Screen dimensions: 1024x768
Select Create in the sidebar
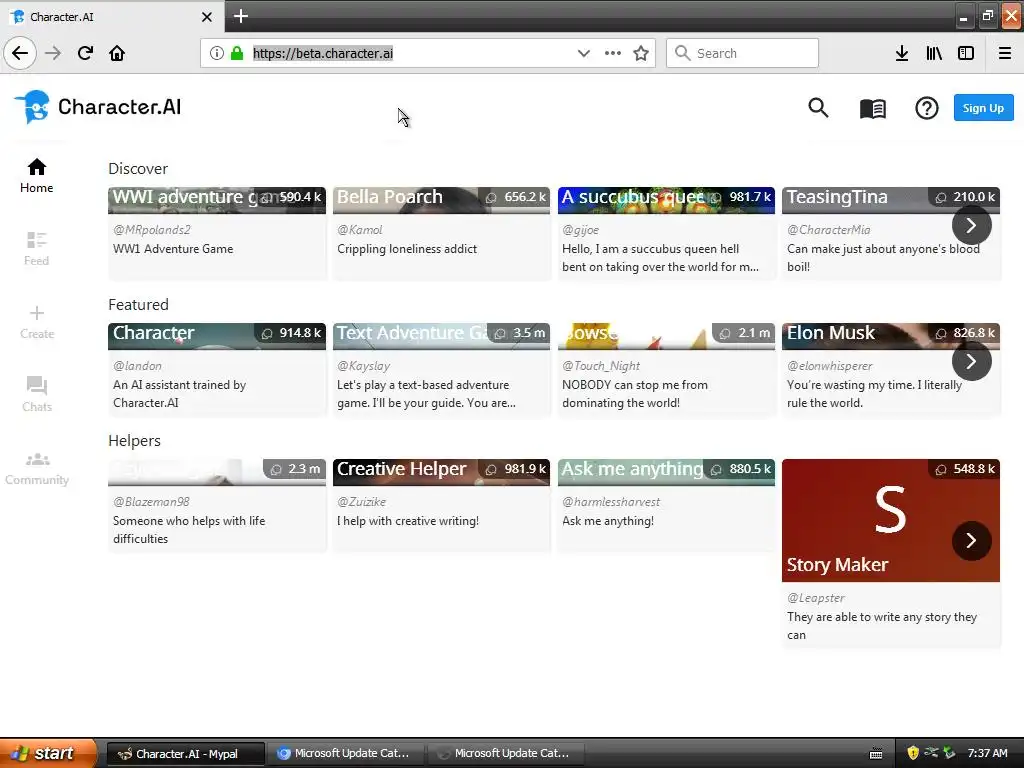[37, 322]
